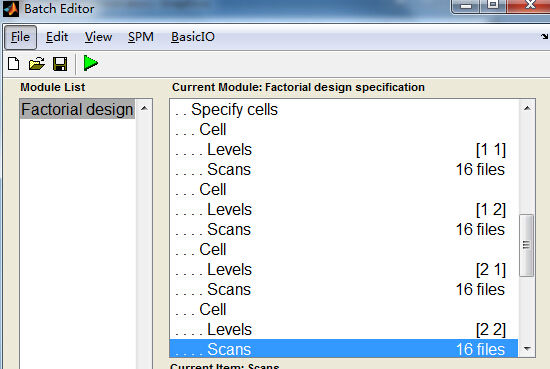Select the Factorial design module in Module List
550x369 pixels.
pos(77,109)
